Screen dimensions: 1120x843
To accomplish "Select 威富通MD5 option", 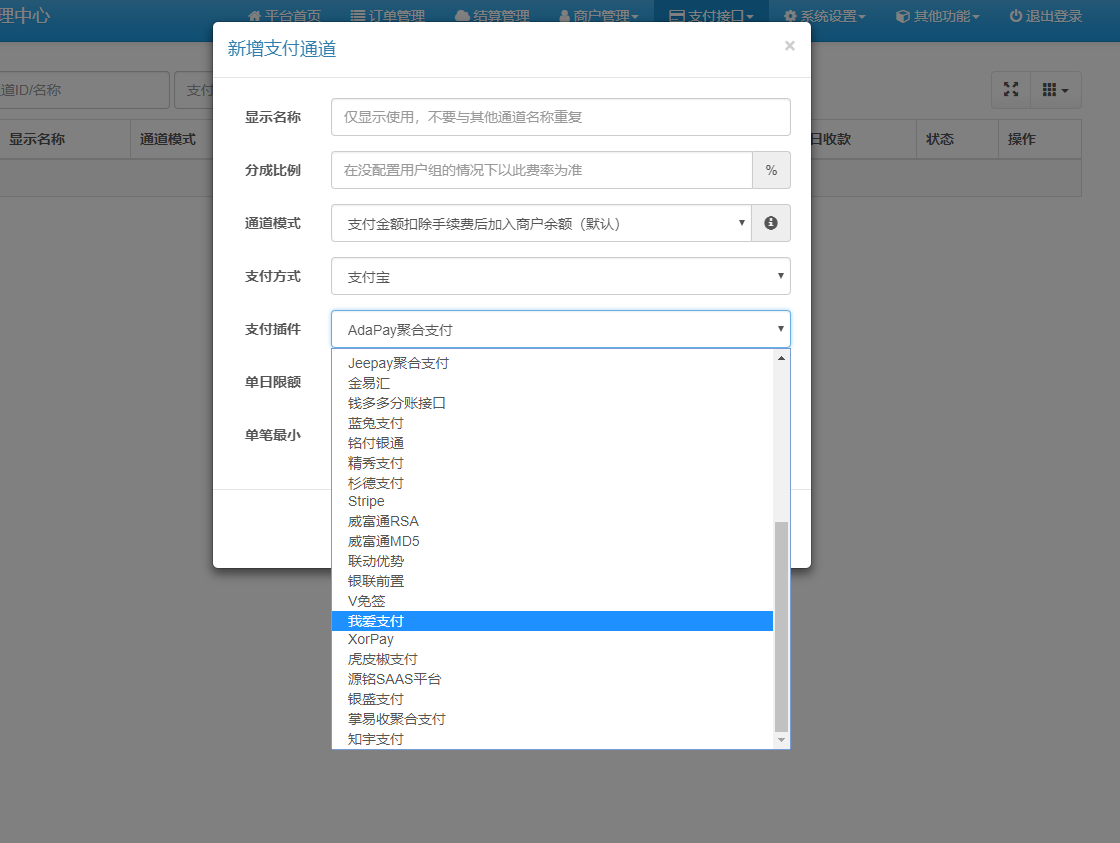I will point(552,542).
